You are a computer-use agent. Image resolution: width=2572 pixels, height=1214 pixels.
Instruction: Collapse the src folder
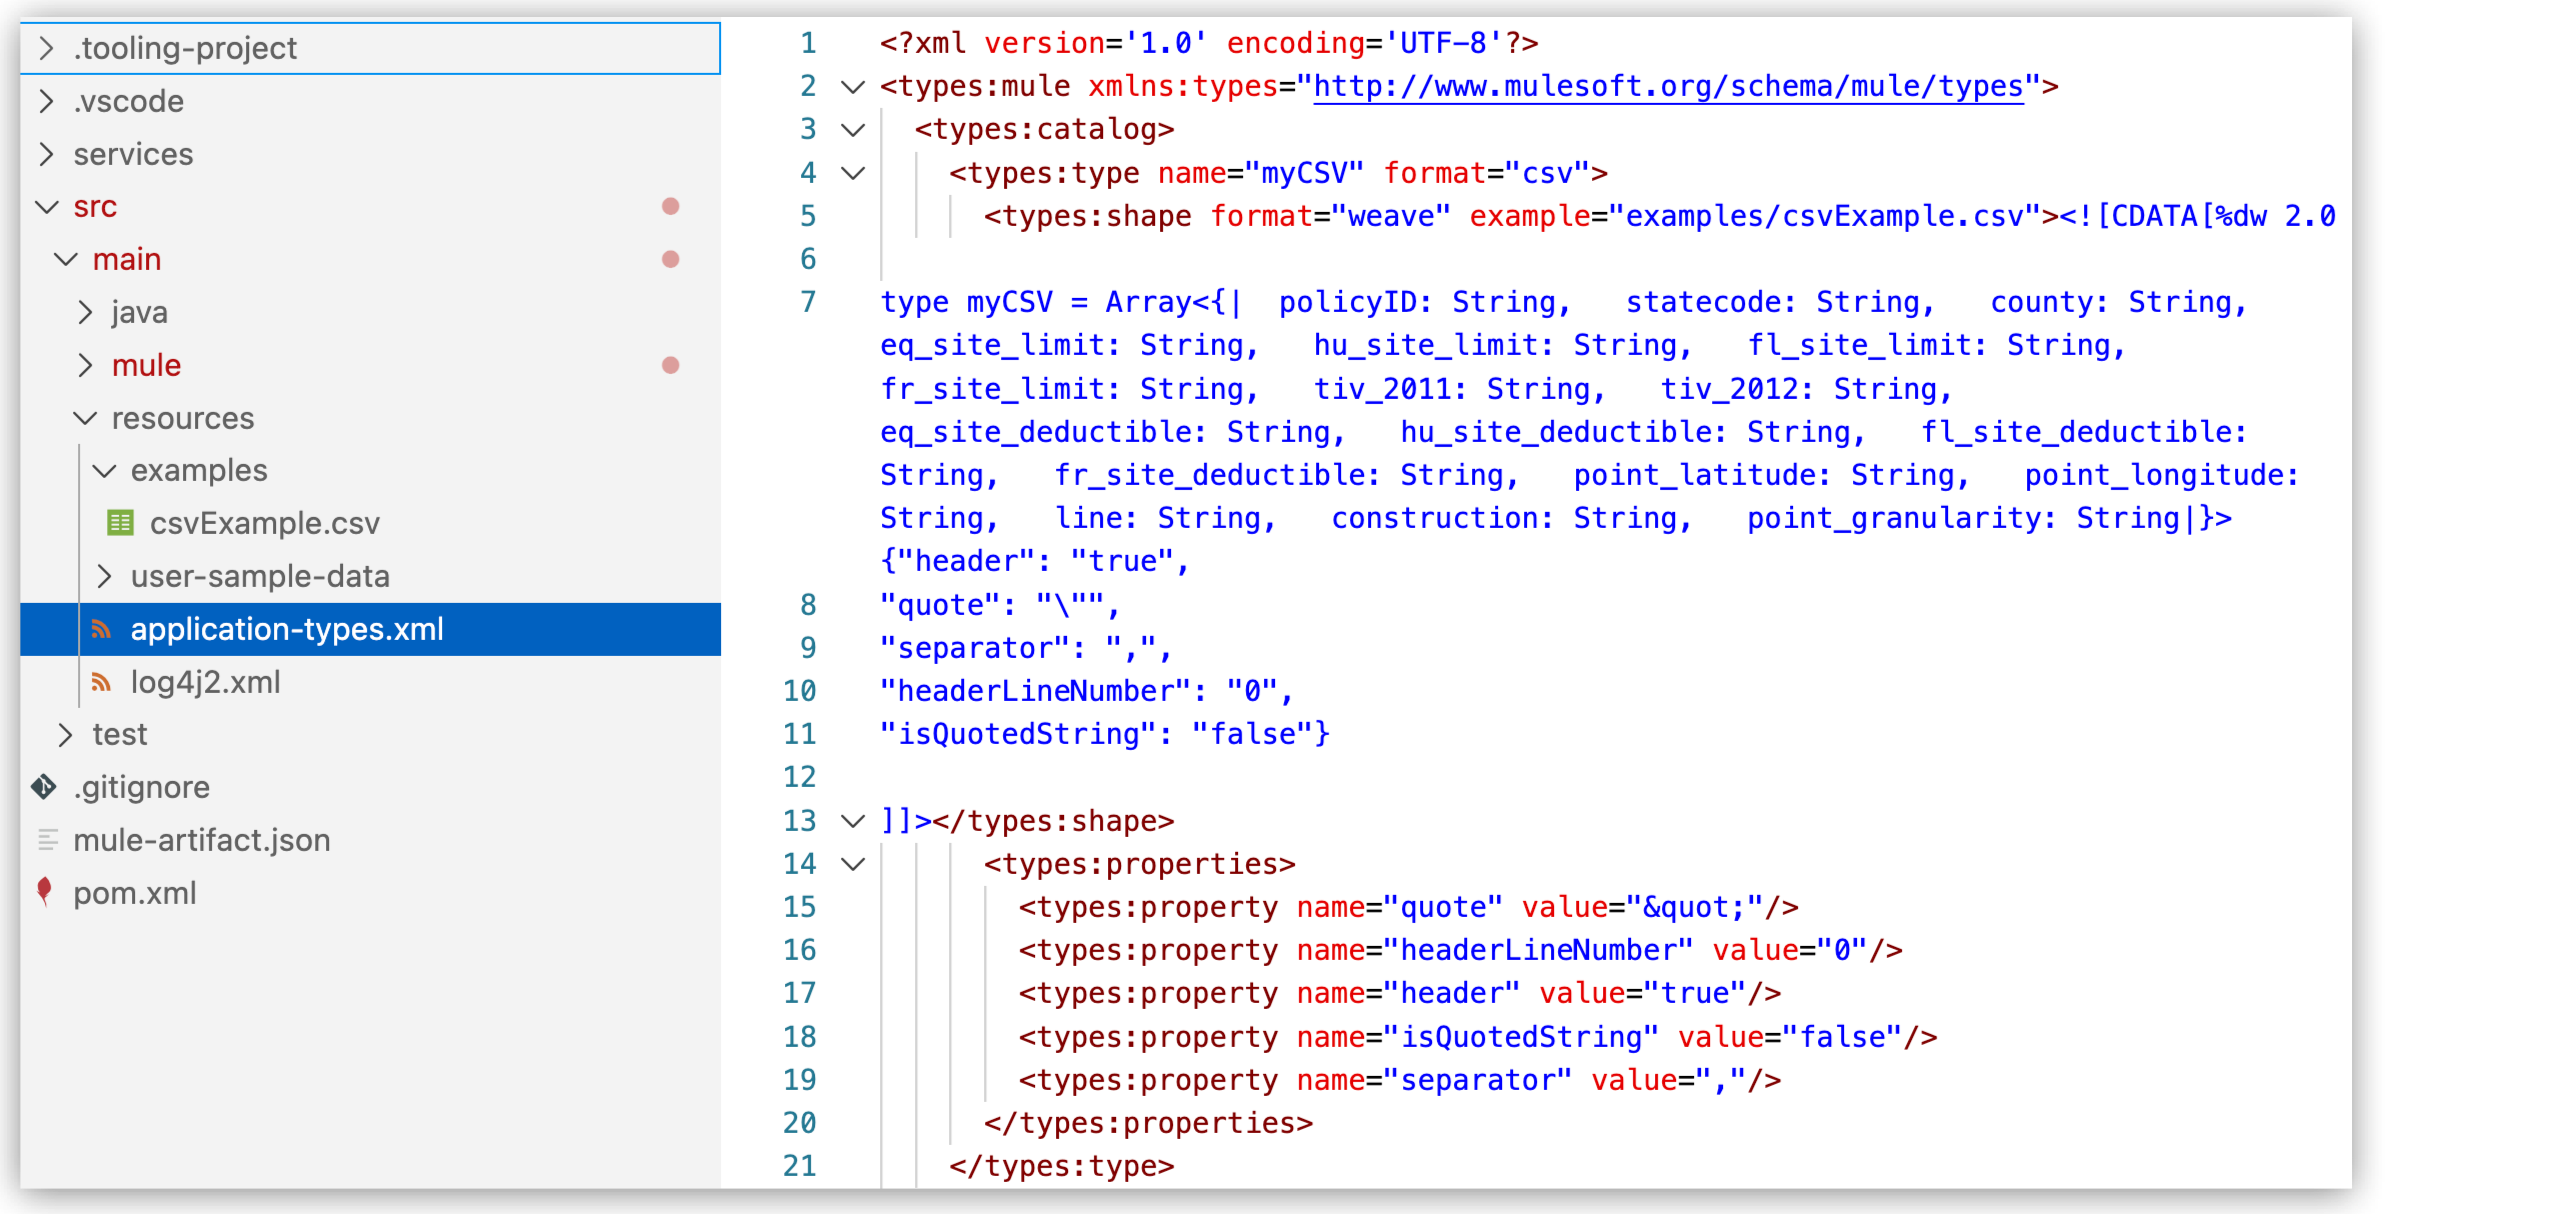[46, 207]
